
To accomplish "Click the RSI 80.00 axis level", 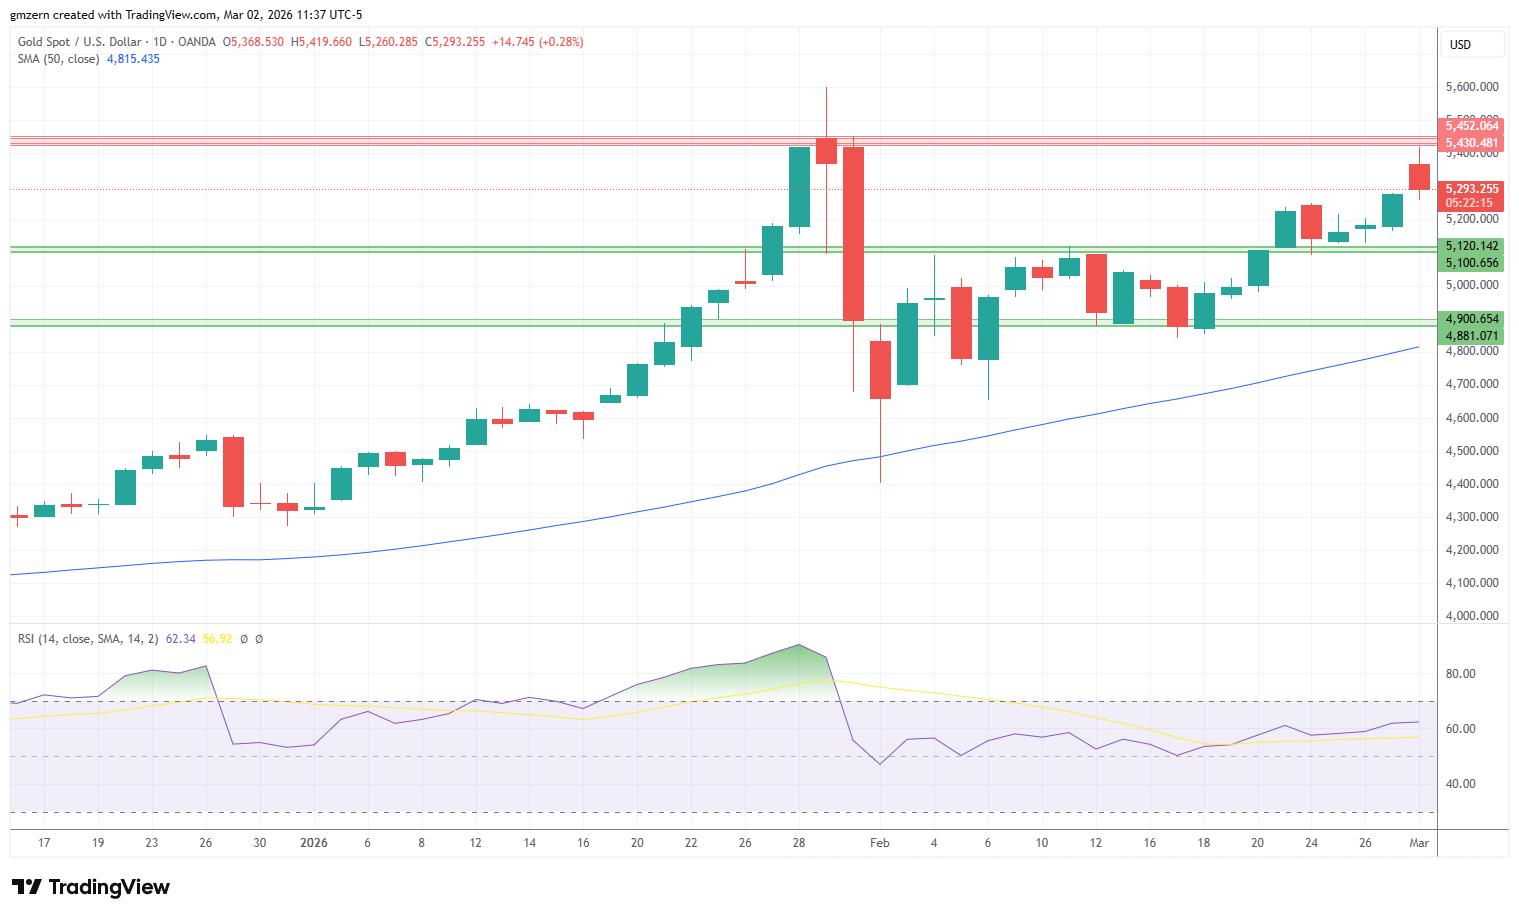I will [1461, 674].
